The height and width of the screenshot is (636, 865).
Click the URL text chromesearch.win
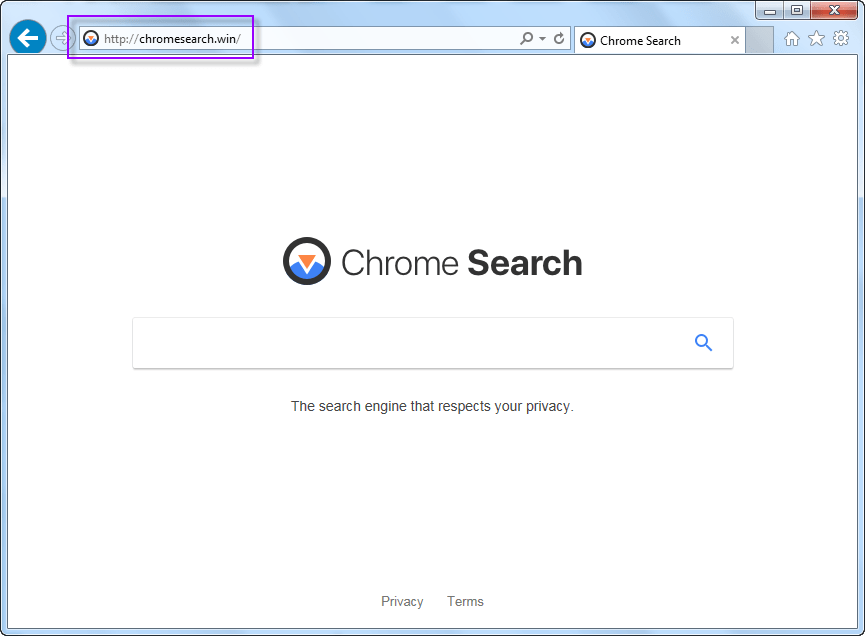190,39
